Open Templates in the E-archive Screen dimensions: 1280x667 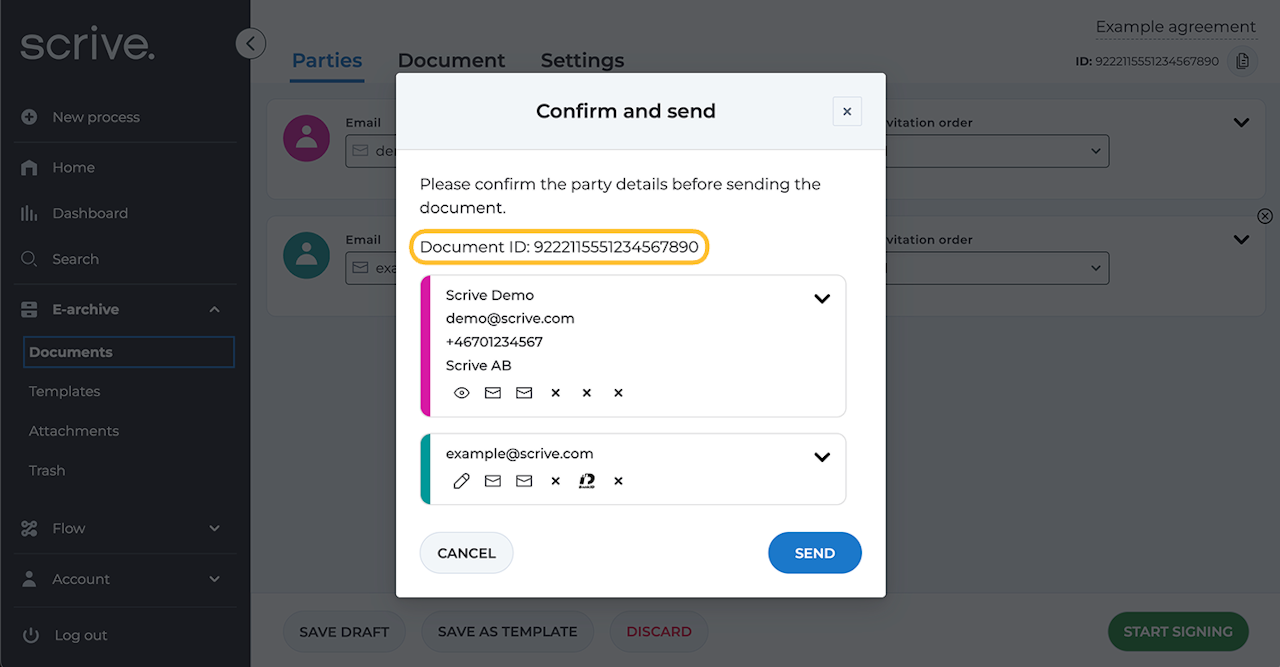[x=65, y=391]
